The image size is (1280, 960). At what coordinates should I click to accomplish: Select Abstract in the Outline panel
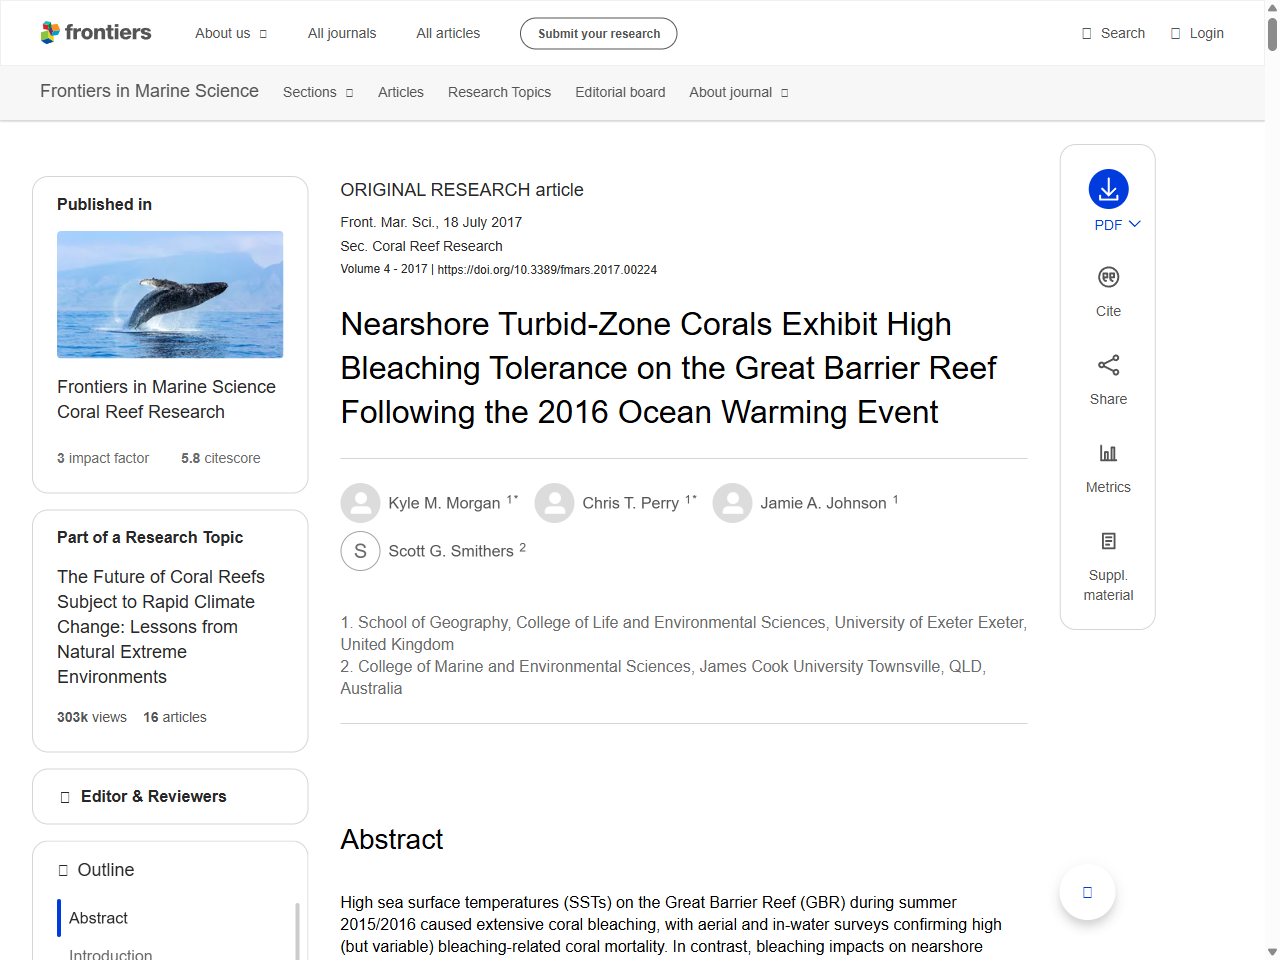(x=97, y=918)
